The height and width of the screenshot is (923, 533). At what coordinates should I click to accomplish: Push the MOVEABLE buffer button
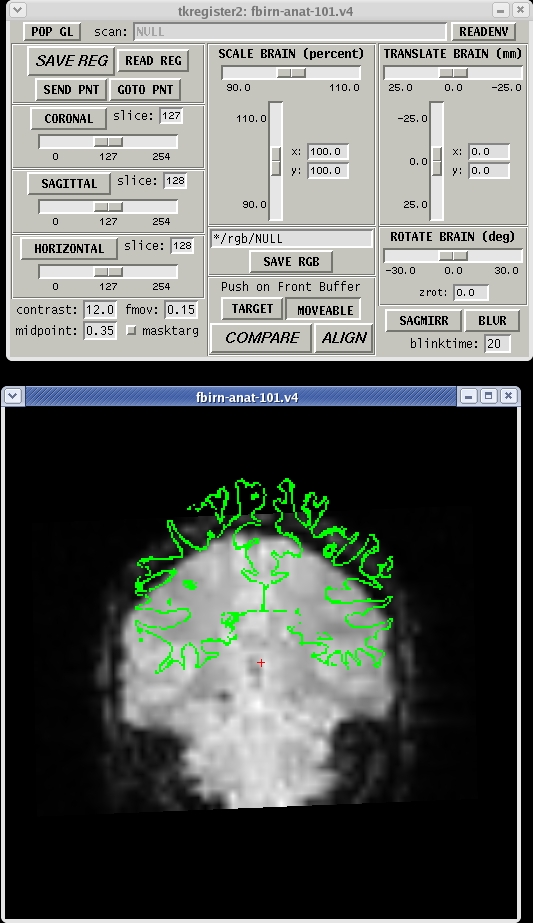coord(325,310)
